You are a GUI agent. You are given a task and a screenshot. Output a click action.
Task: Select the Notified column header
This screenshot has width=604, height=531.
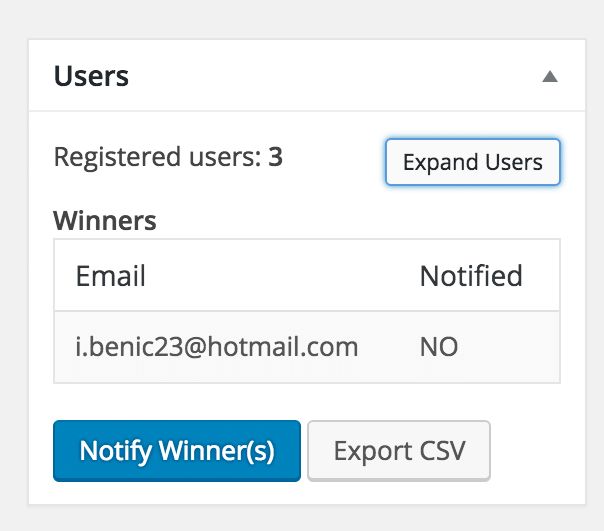(x=471, y=276)
